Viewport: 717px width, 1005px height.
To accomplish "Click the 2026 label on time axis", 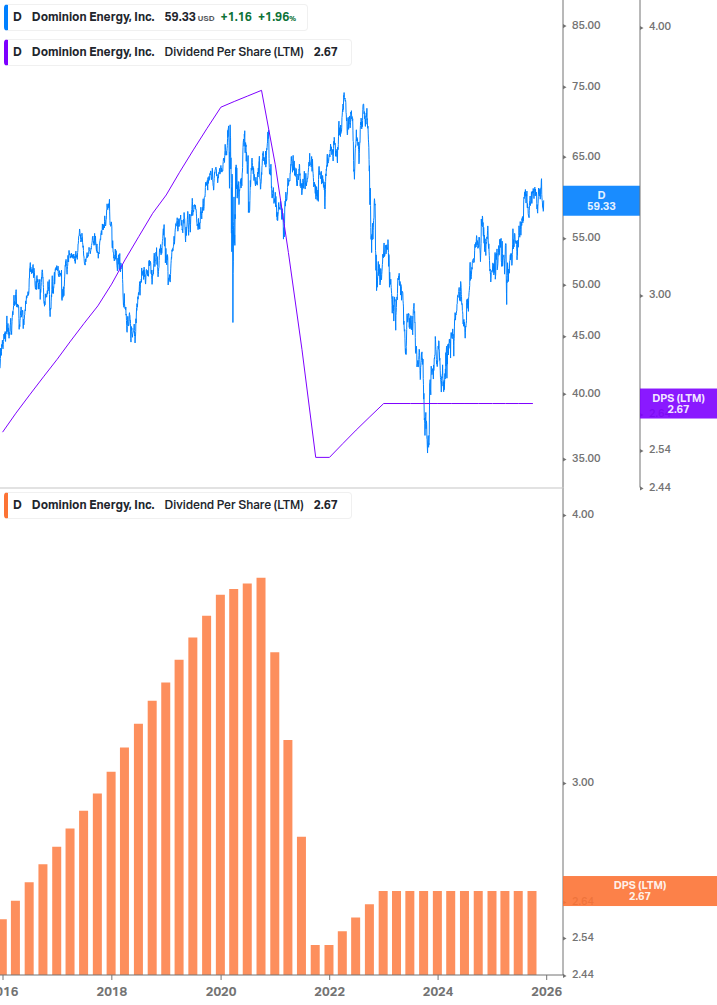I will pos(547,992).
